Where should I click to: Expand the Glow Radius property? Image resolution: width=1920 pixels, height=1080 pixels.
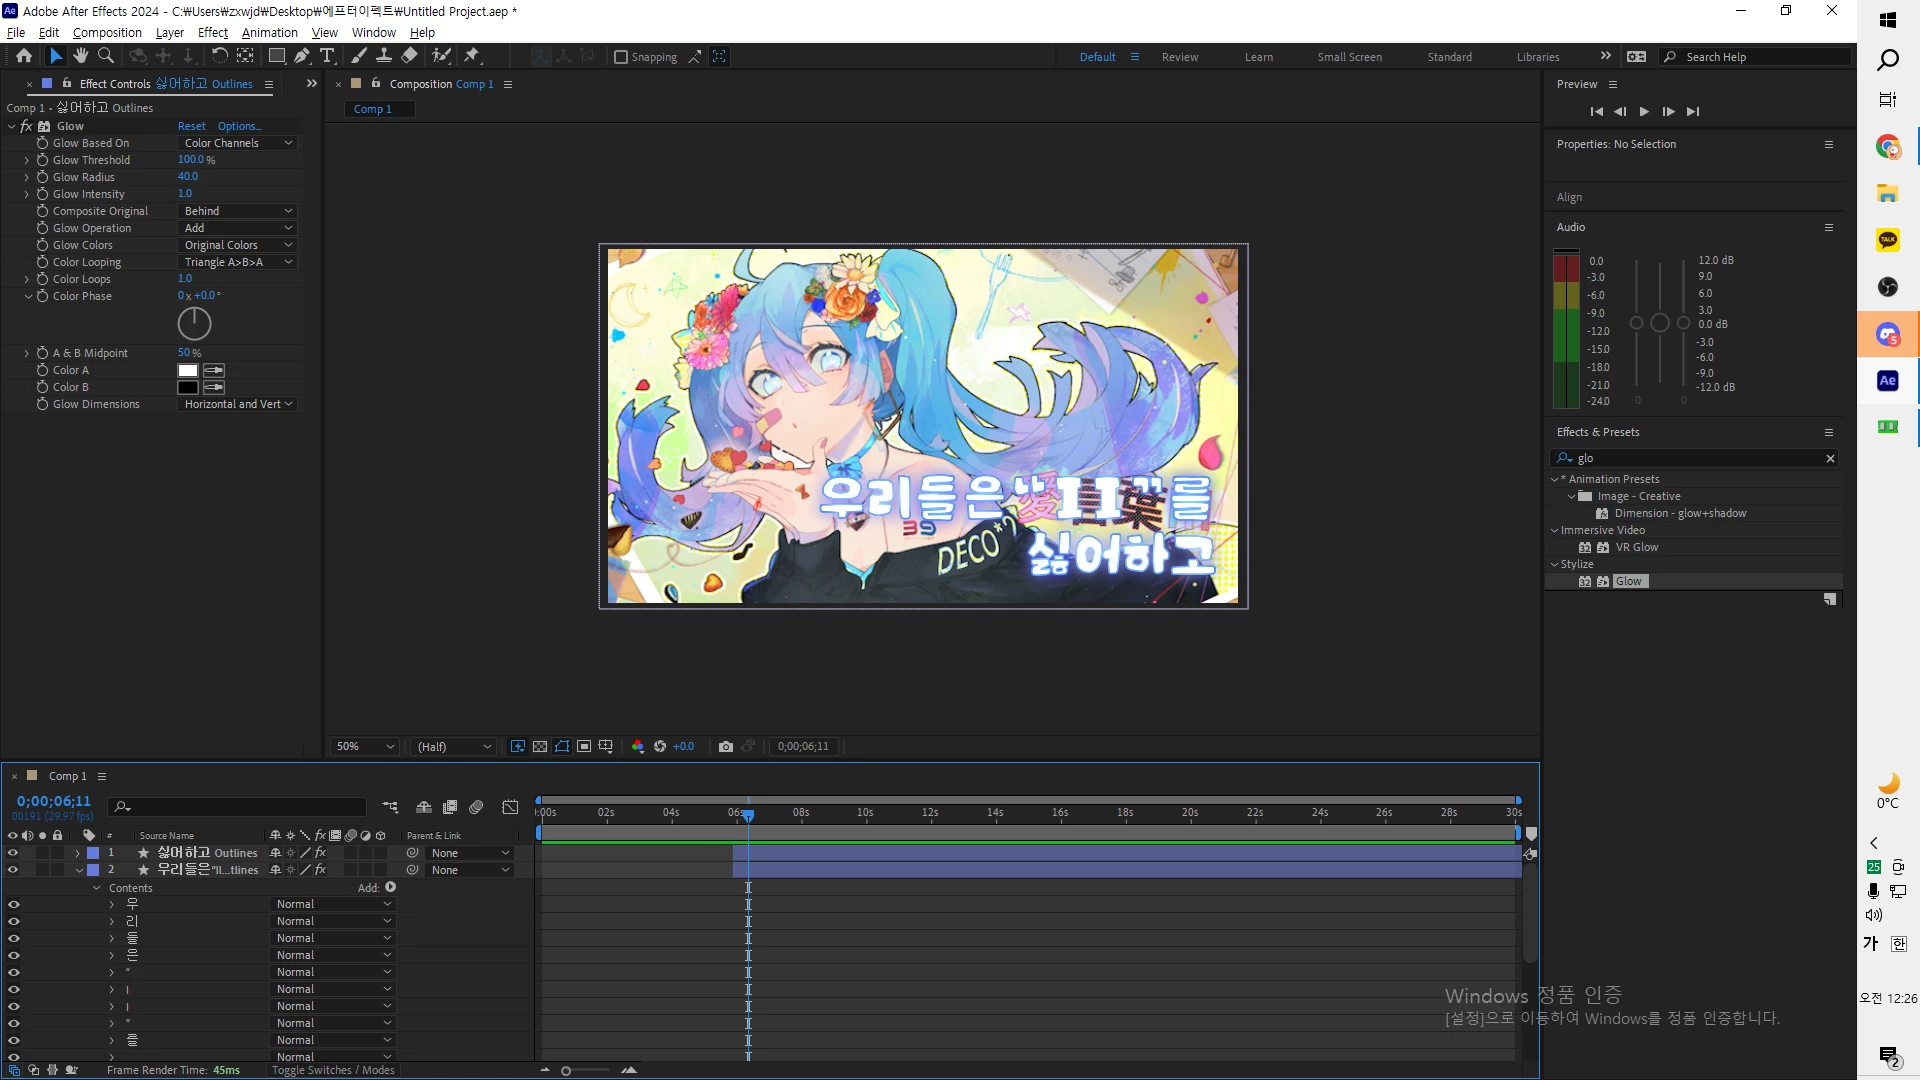tap(27, 177)
